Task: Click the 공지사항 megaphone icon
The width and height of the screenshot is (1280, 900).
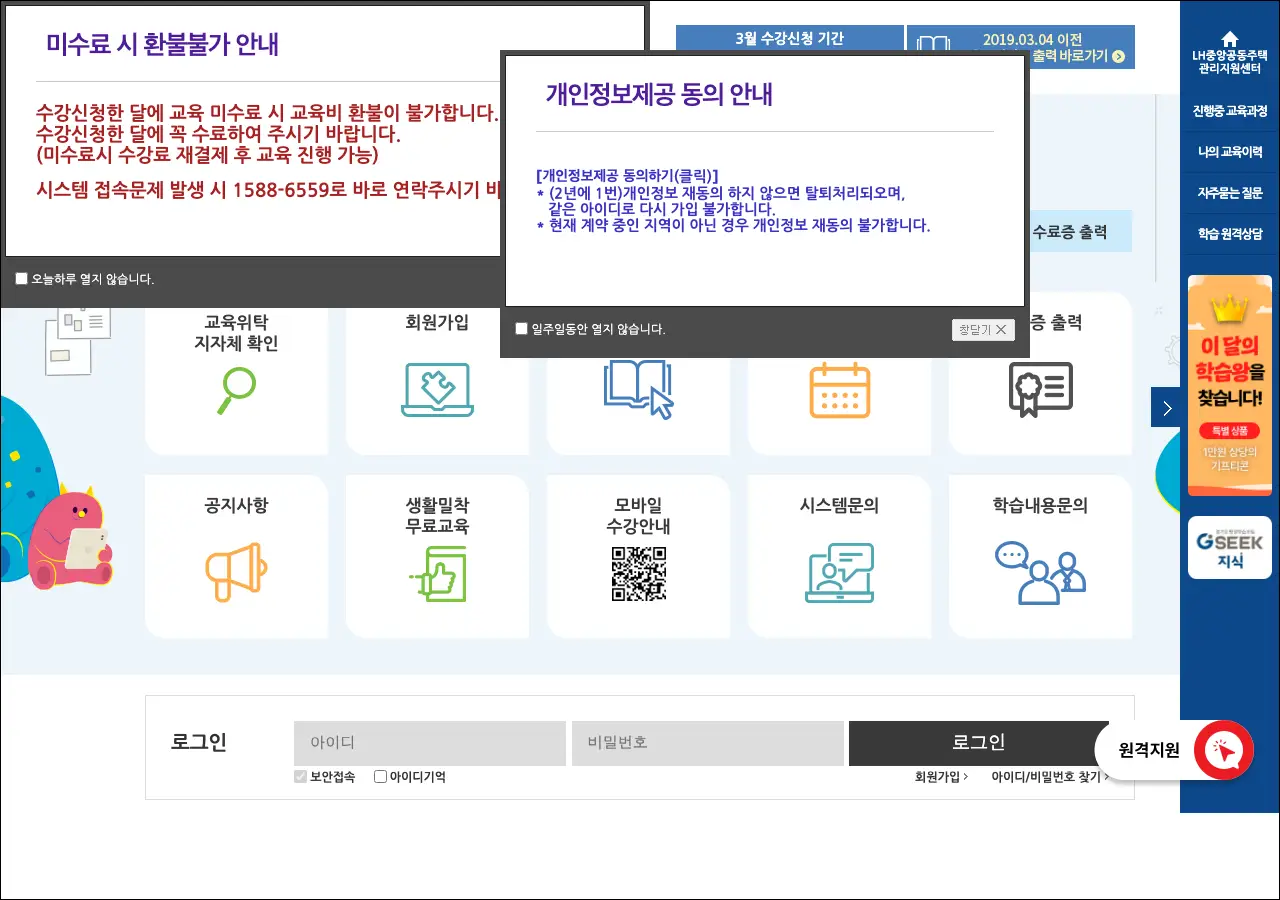Action: [236, 573]
